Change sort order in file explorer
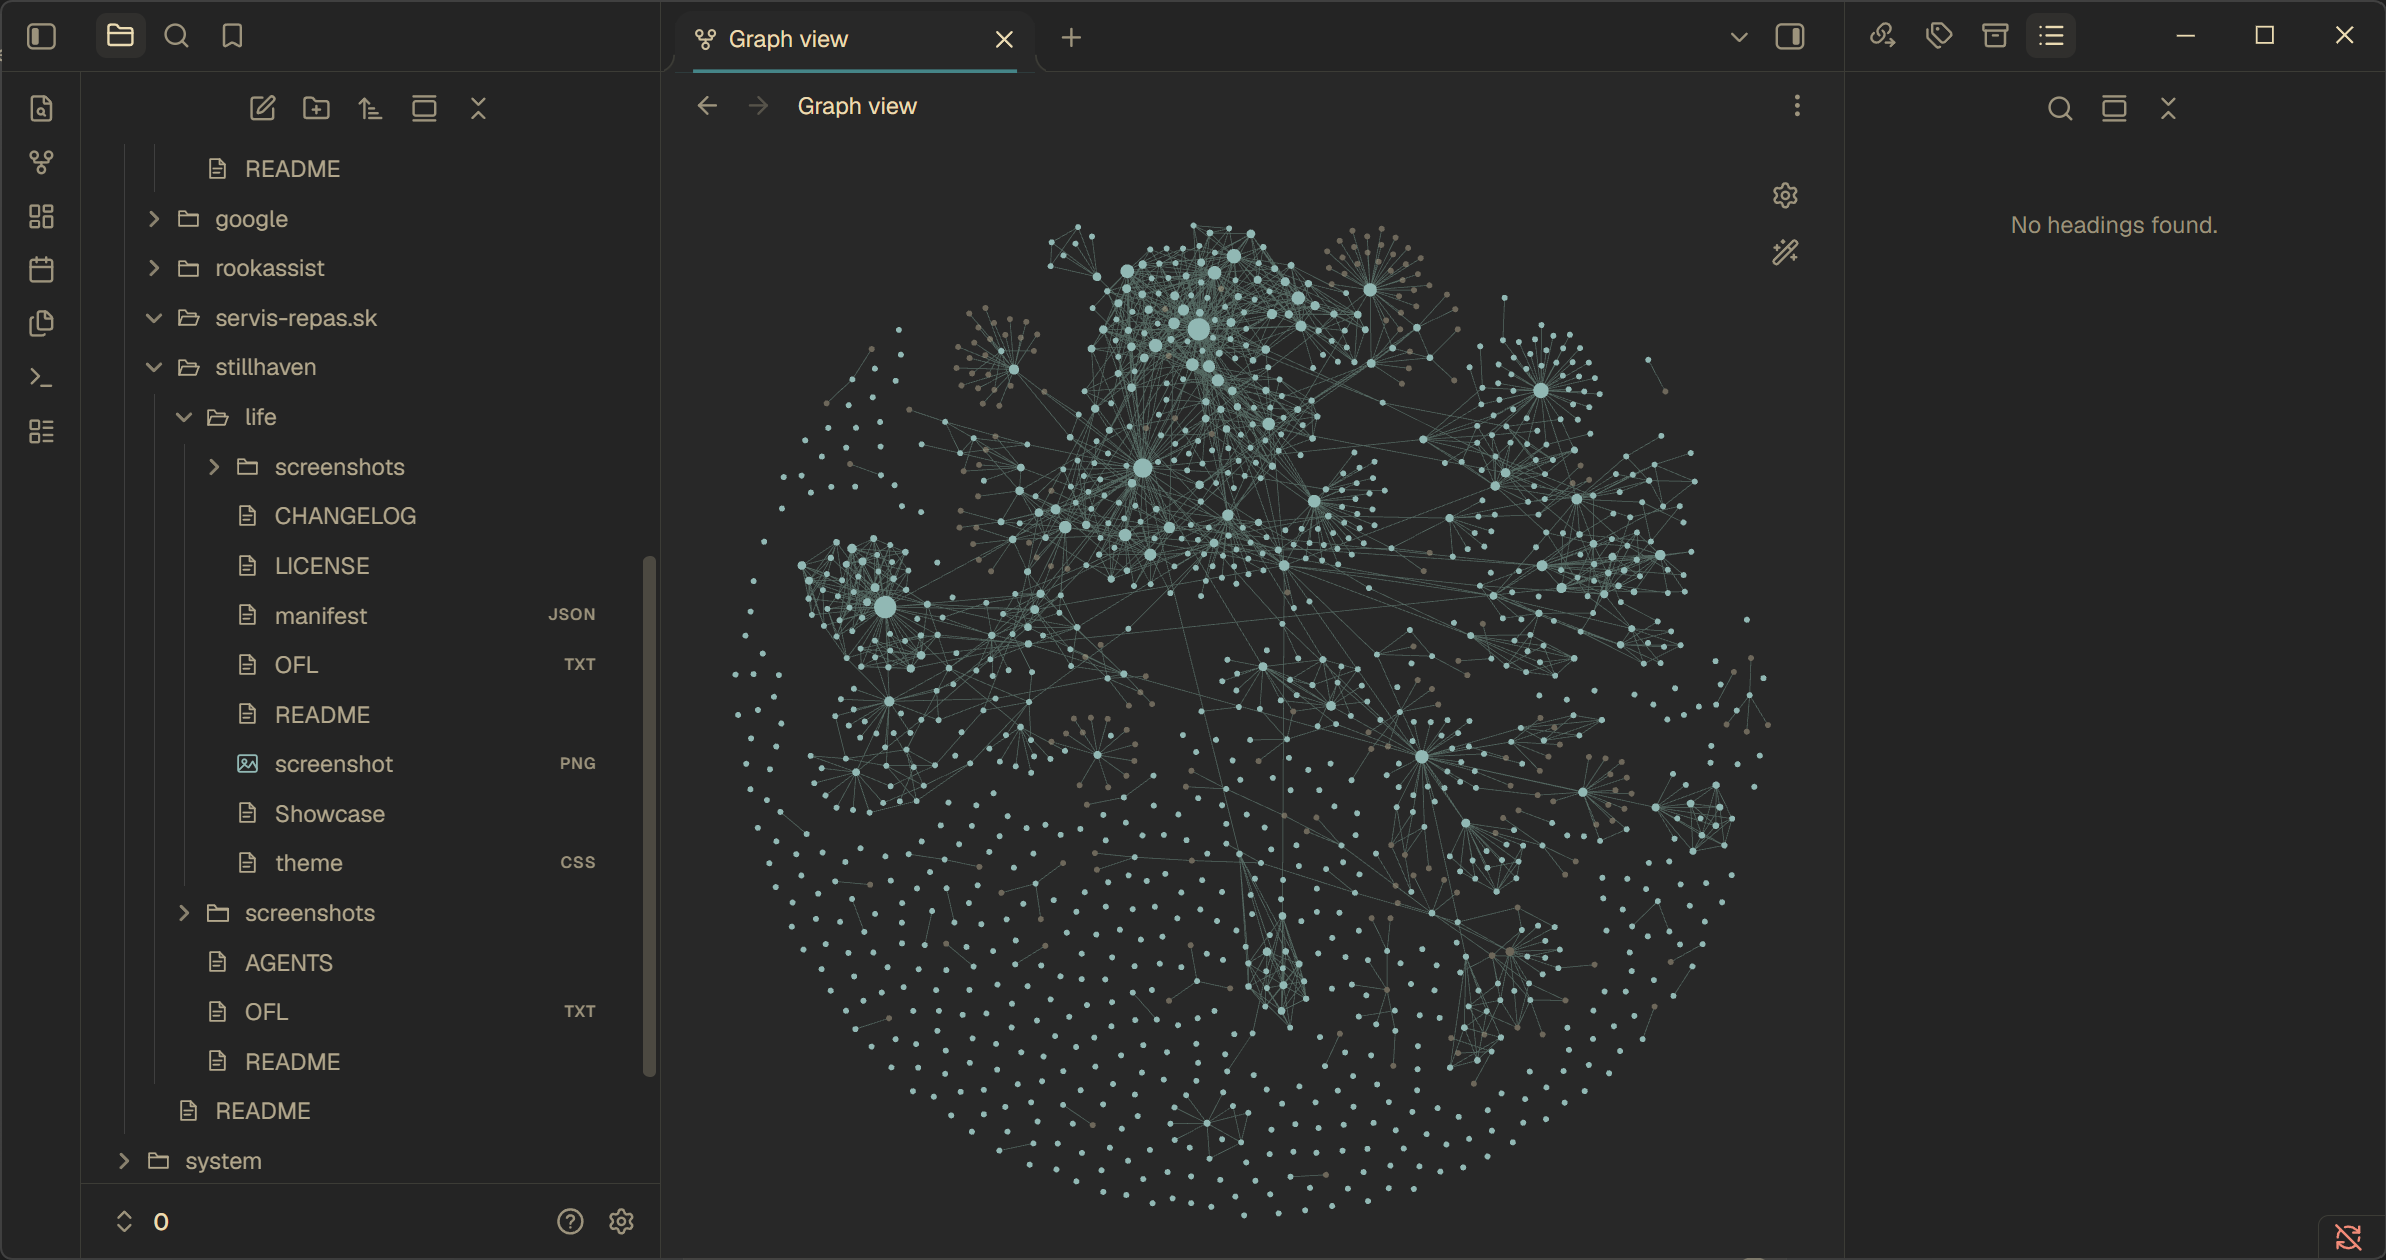Screen dimensions: 2386x1260 tap(370, 108)
